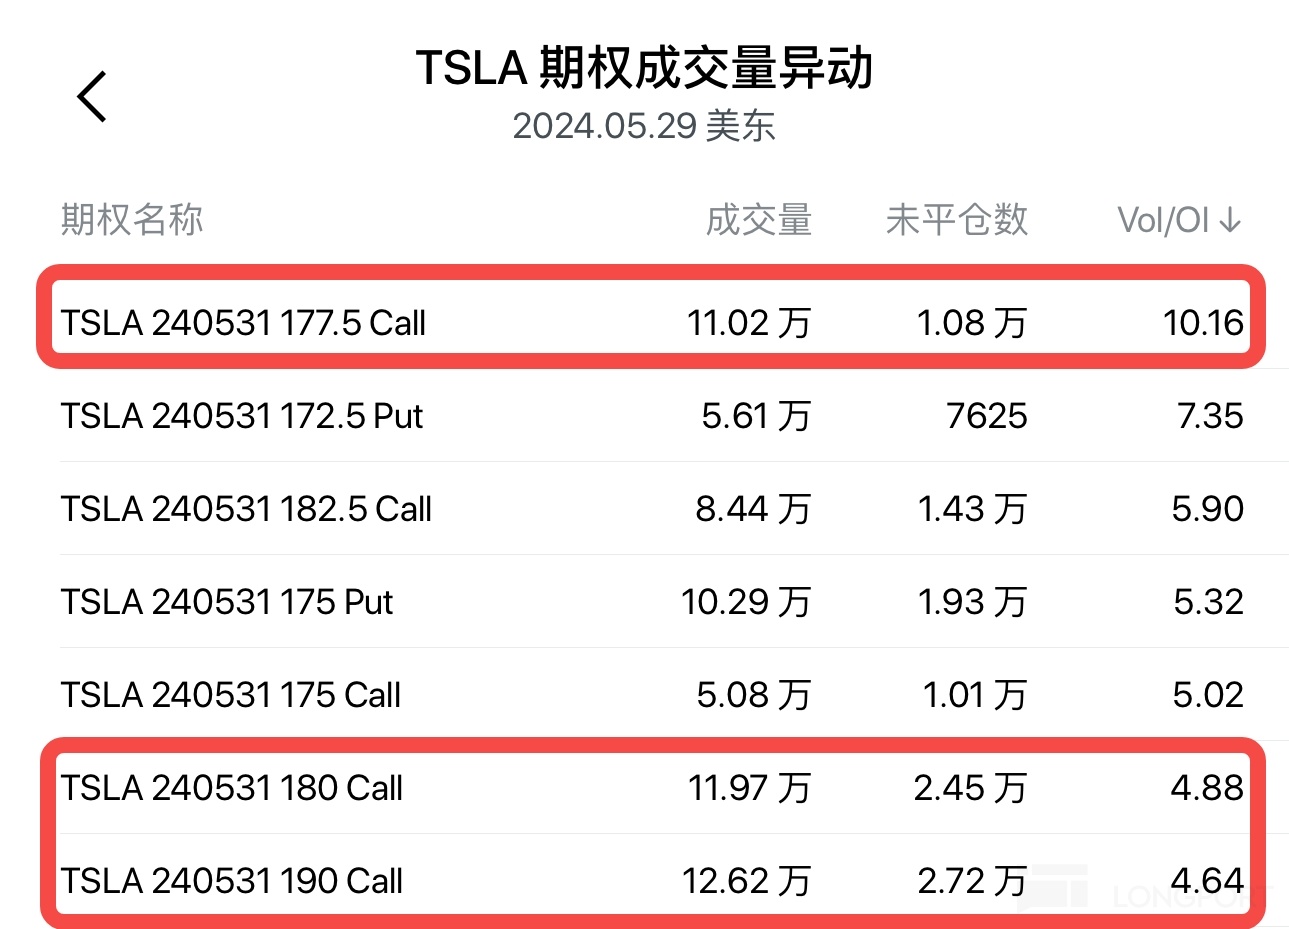Sort by 成交量 column header

(758, 220)
